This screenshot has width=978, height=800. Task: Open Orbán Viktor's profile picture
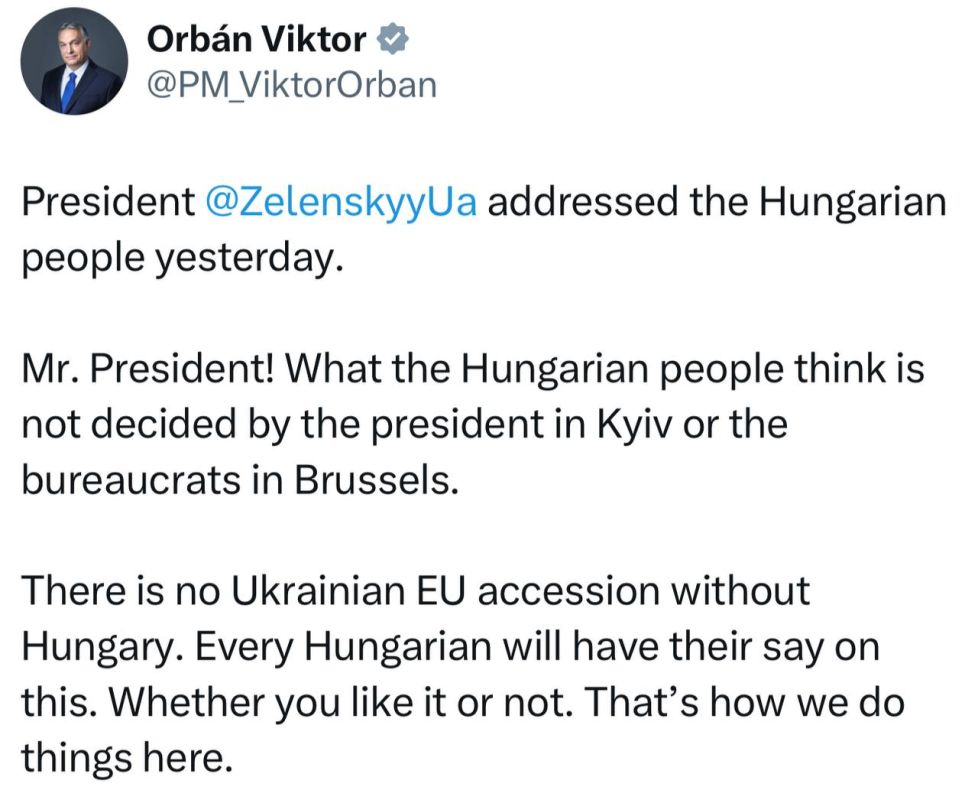(x=72, y=64)
